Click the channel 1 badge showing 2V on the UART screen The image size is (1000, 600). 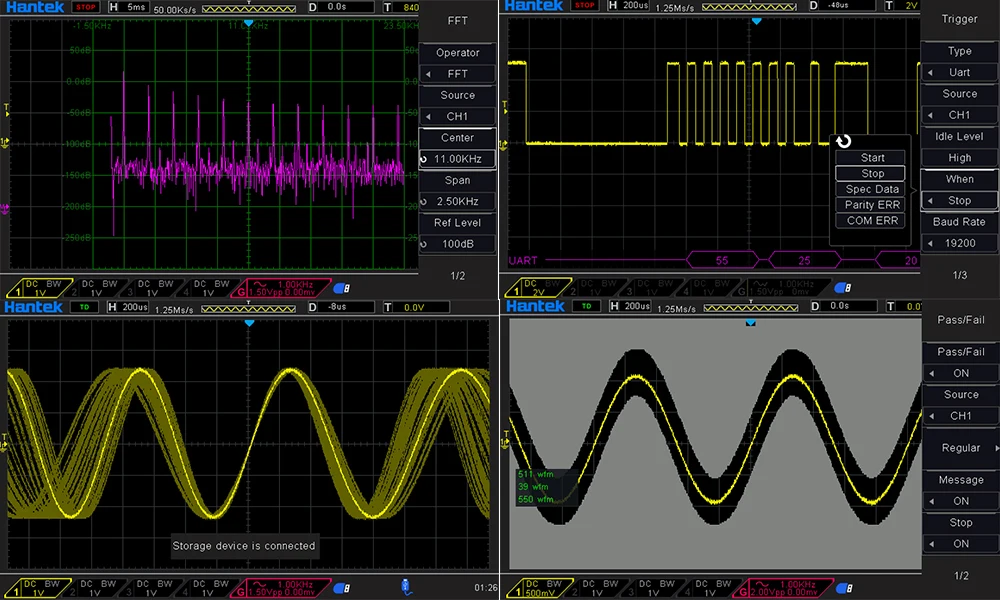537,288
